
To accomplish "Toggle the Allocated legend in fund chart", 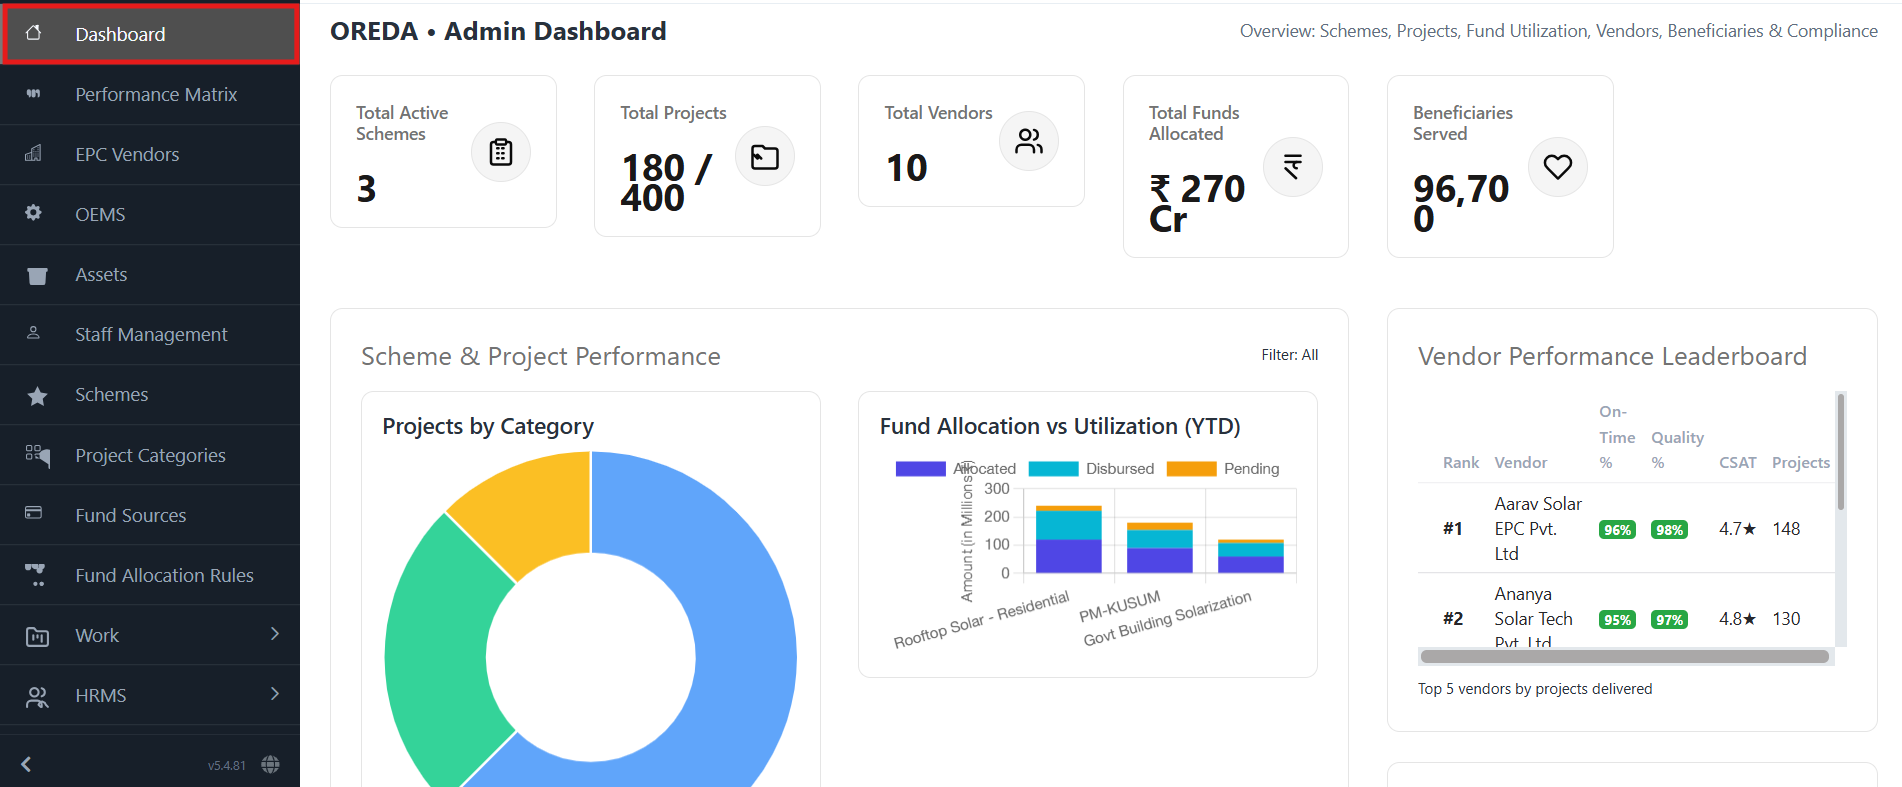I will tap(955, 469).
